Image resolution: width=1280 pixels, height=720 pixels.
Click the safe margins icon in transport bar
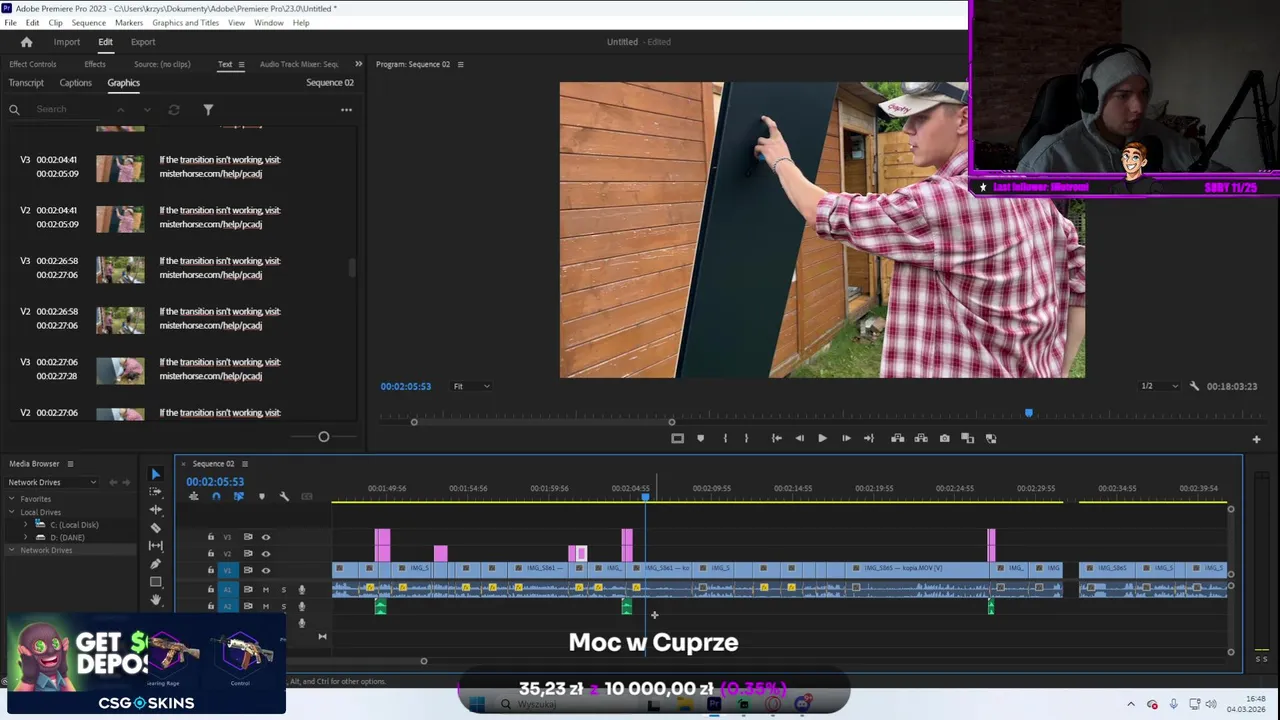click(677, 438)
